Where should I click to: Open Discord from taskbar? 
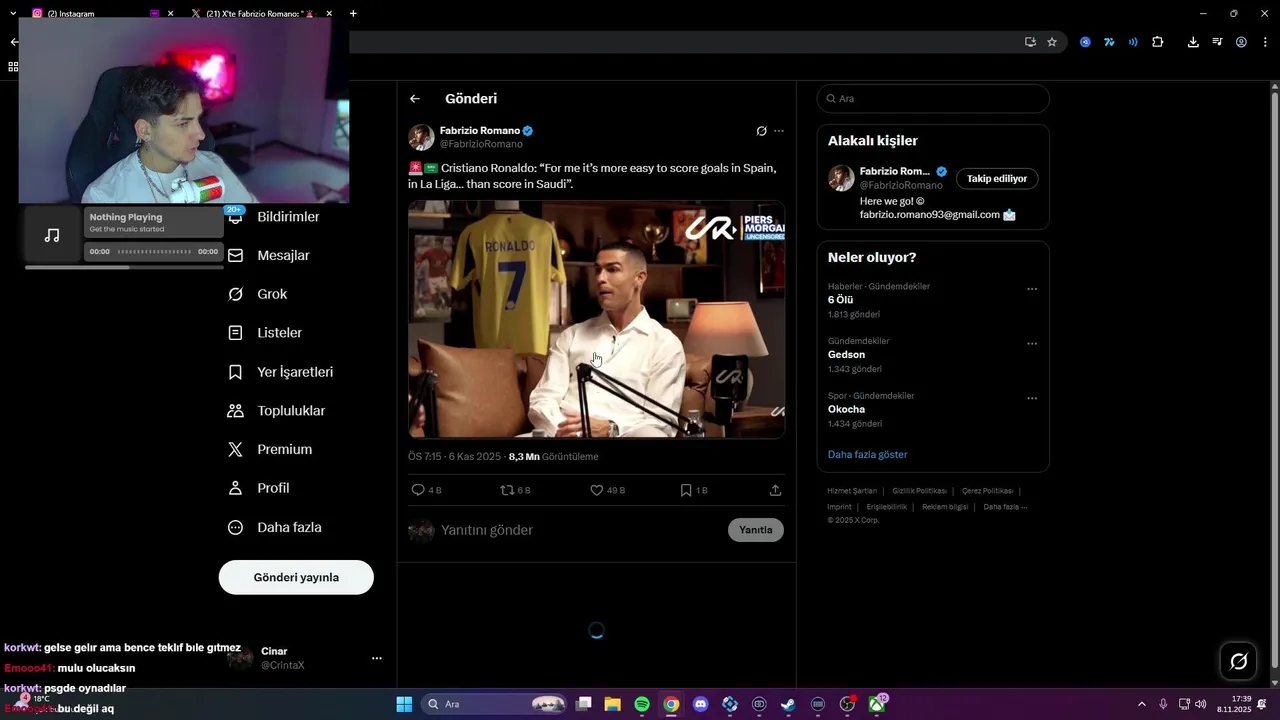coord(700,704)
